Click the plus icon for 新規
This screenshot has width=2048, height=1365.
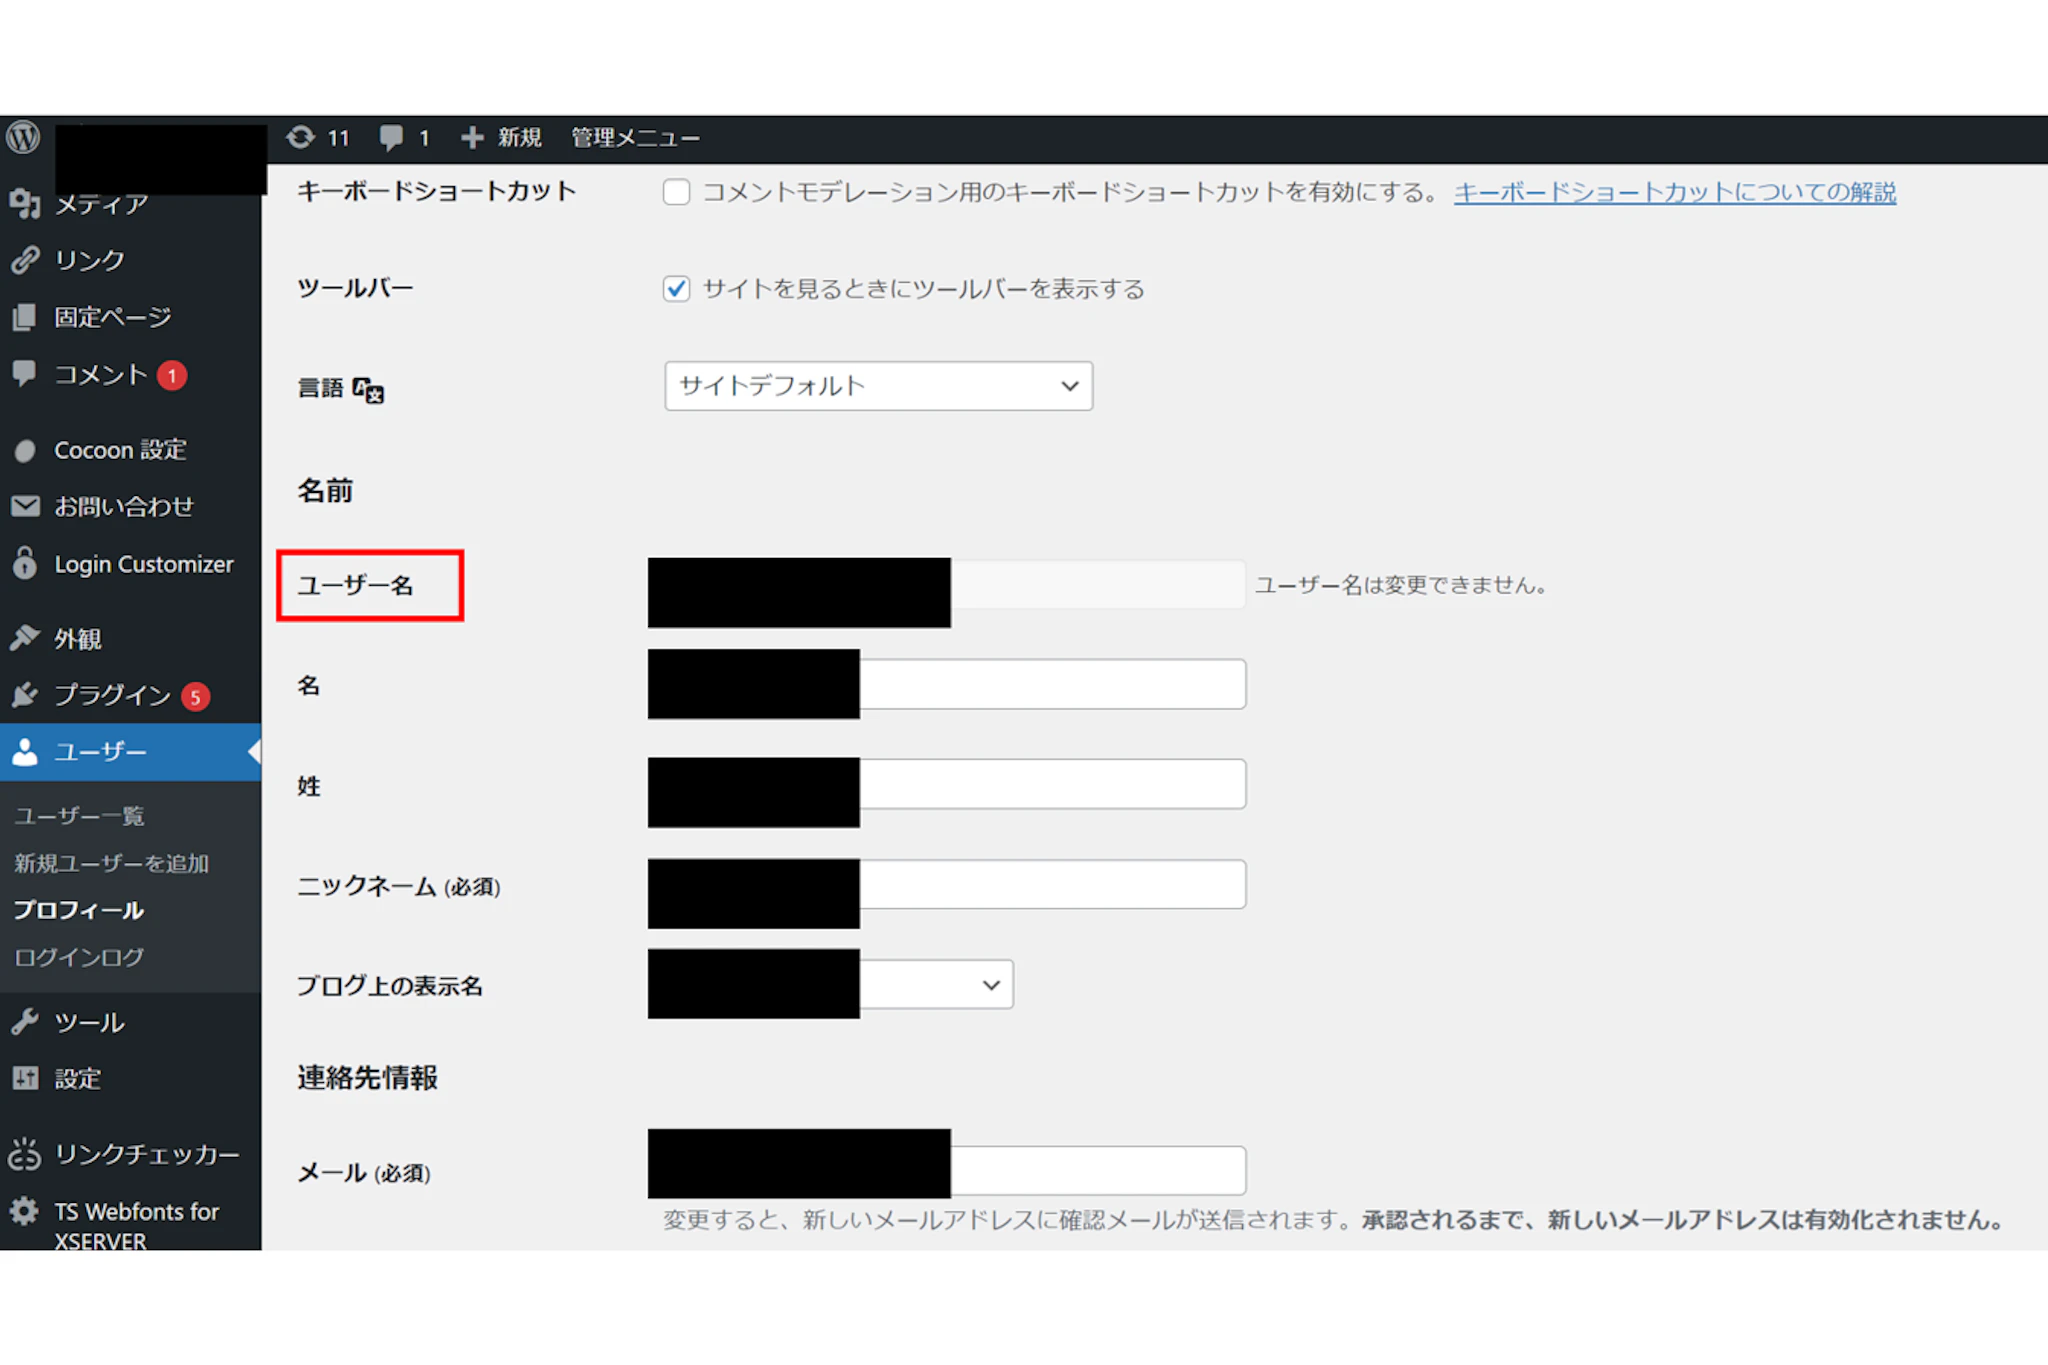(x=473, y=138)
